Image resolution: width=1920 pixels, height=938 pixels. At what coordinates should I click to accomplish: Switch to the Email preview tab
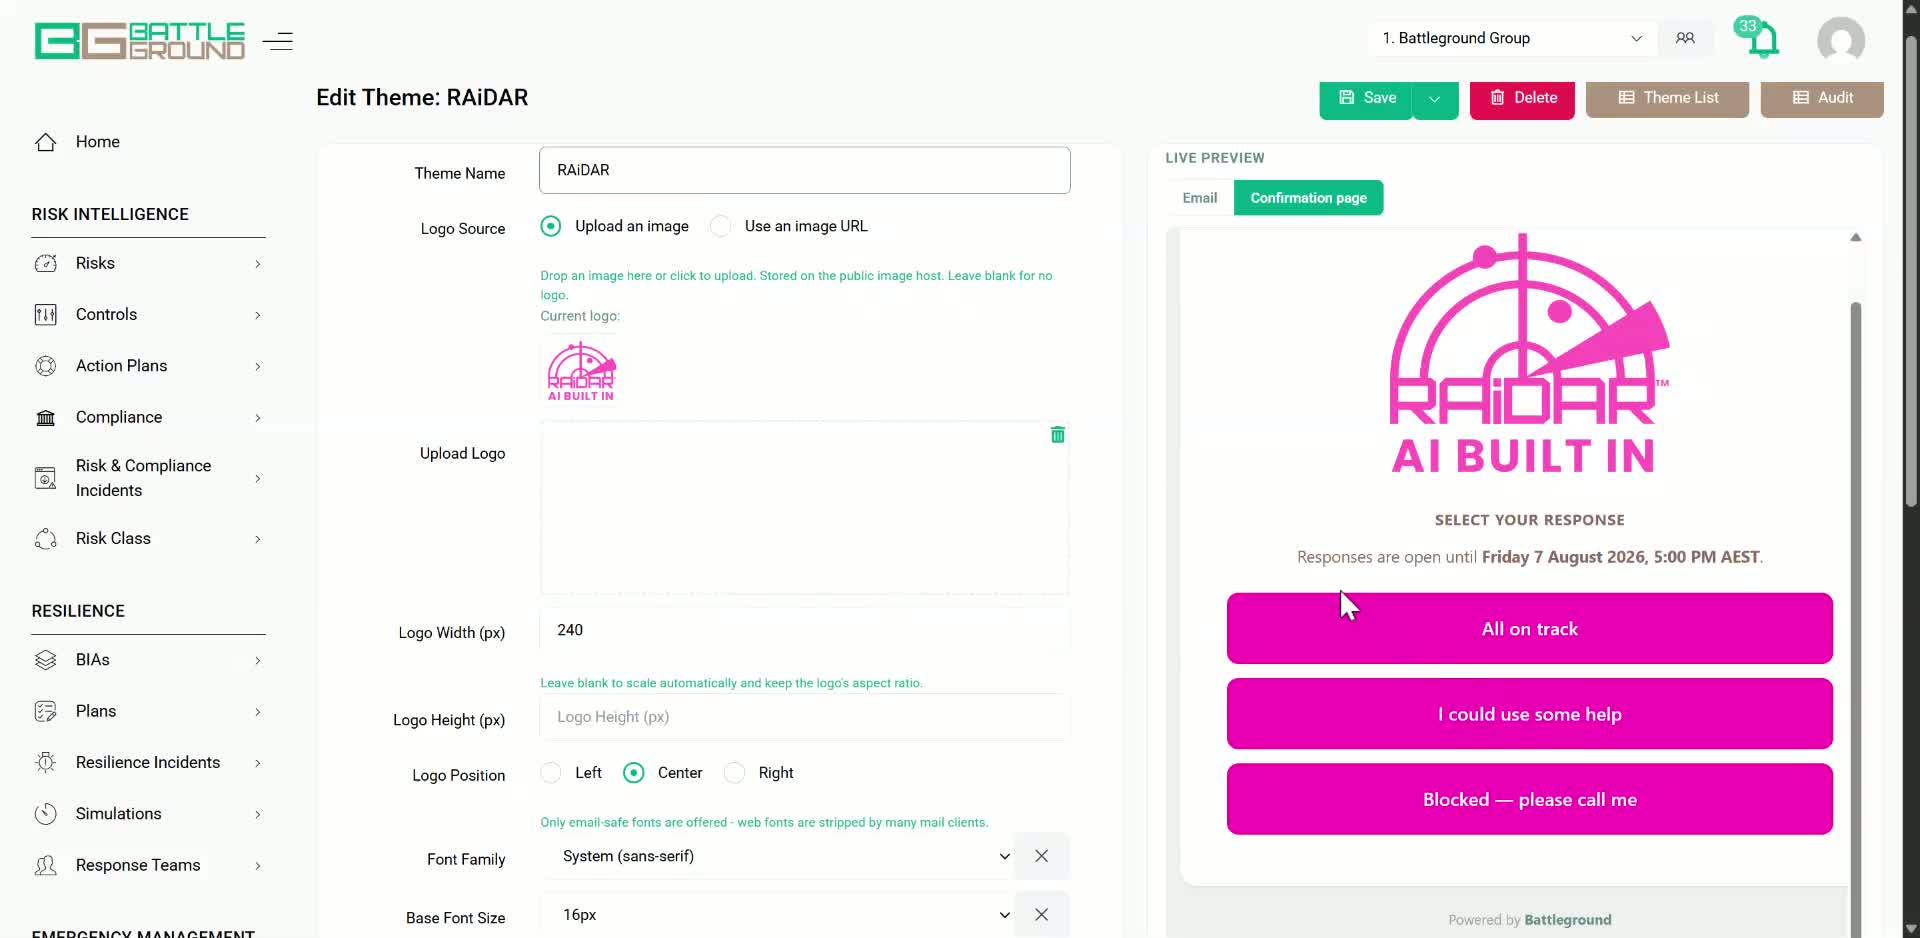coord(1200,198)
